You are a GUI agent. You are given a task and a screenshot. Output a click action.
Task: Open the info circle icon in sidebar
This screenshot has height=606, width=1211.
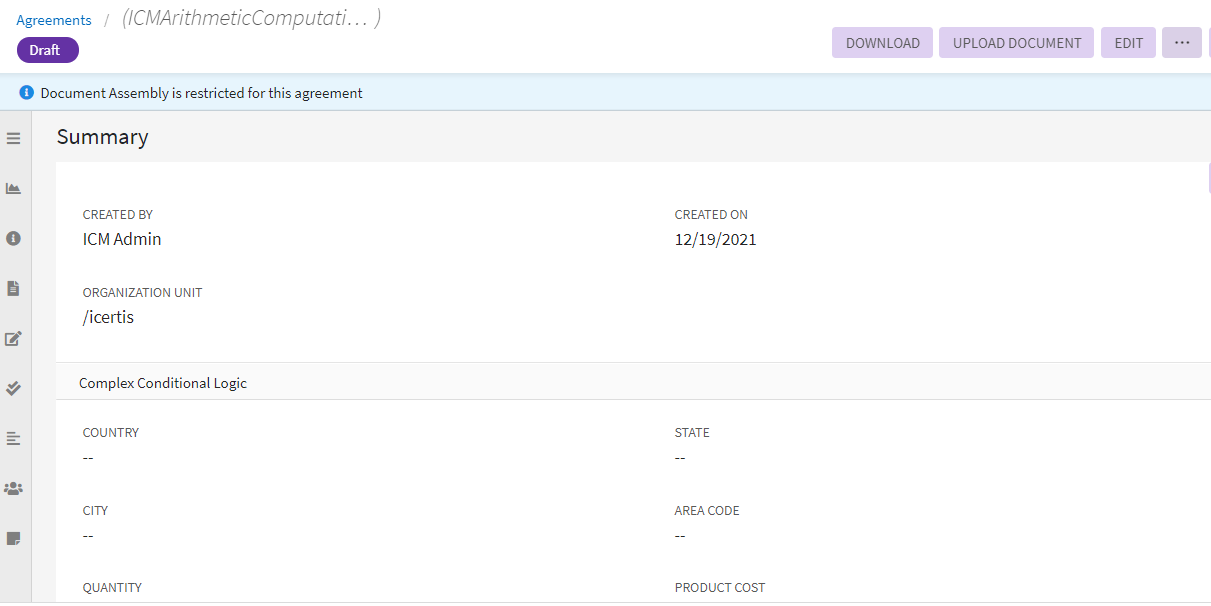(14, 239)
